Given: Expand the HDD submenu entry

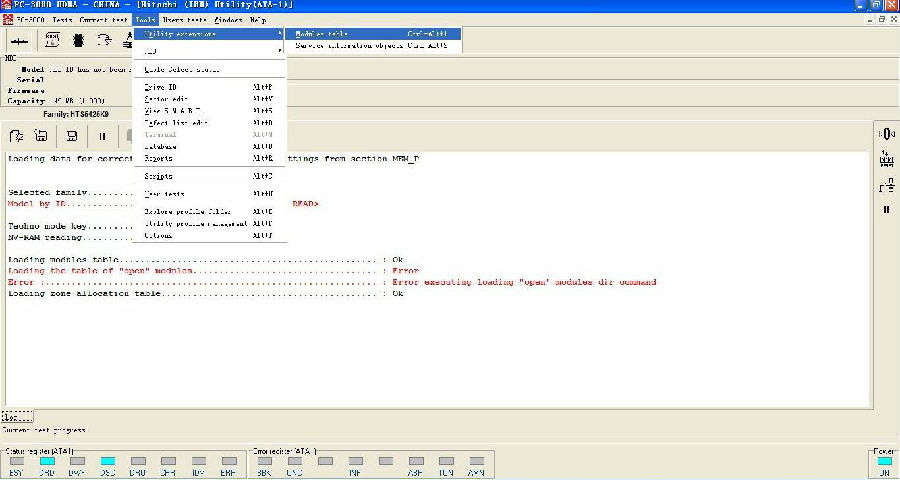Looking at the screenshot, I should [209, 51].
